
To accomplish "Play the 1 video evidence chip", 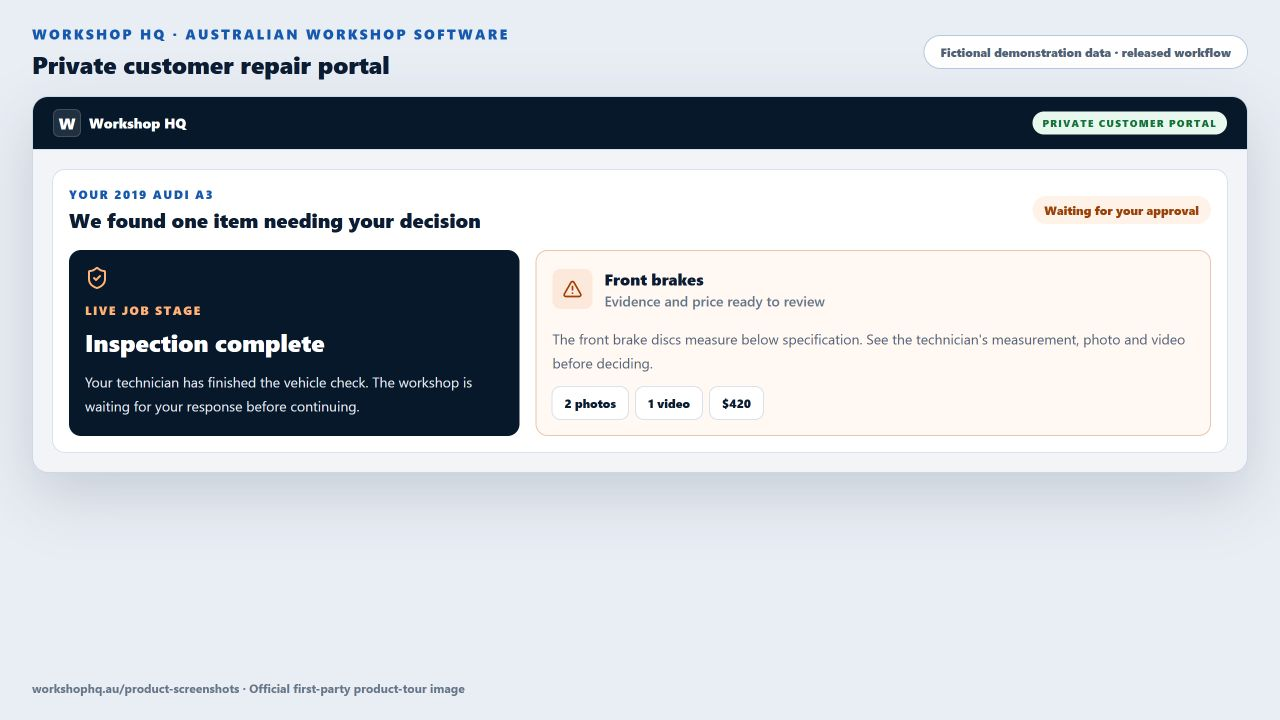I will click(669, 403).
